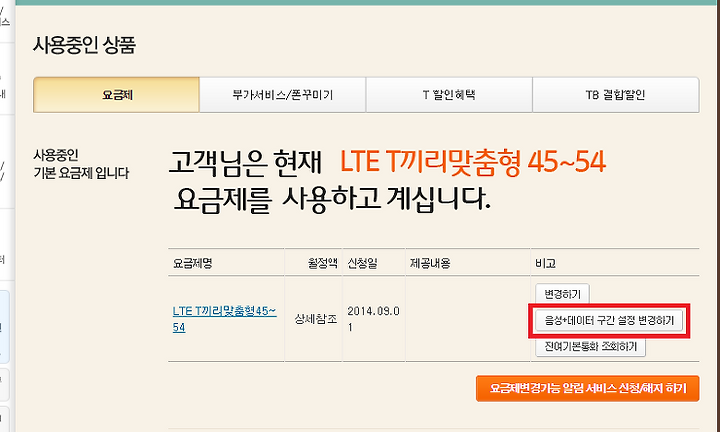Click 잔여기본통화 조회하기 button
720x432 pixels.
[x=591, y=346]
